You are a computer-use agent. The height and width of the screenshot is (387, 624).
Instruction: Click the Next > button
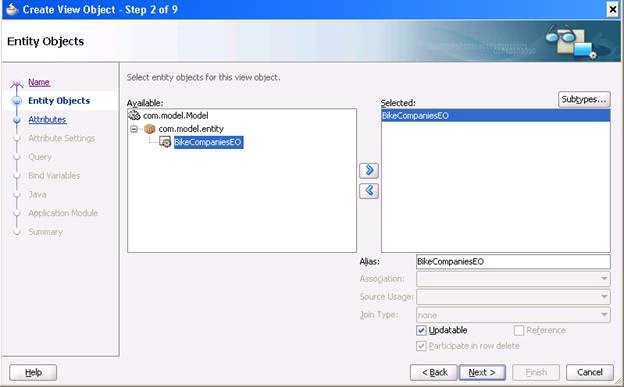point(482,373)
